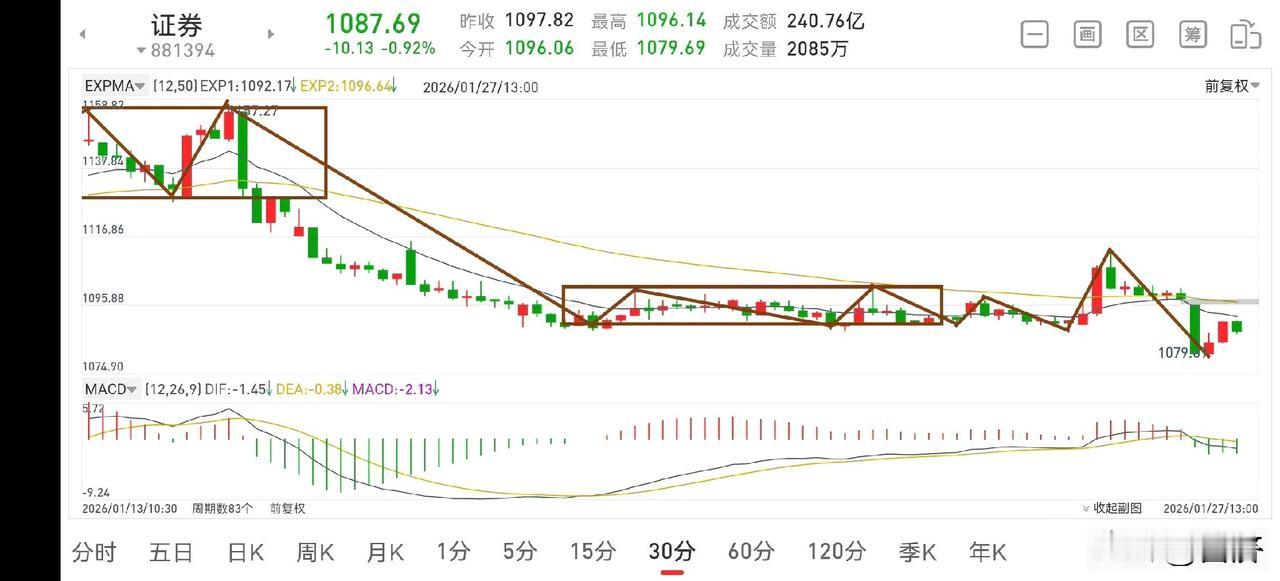Switch to the 1分 tab
Viewport: 1280px width, 581px height.
(x=453, y=551)
